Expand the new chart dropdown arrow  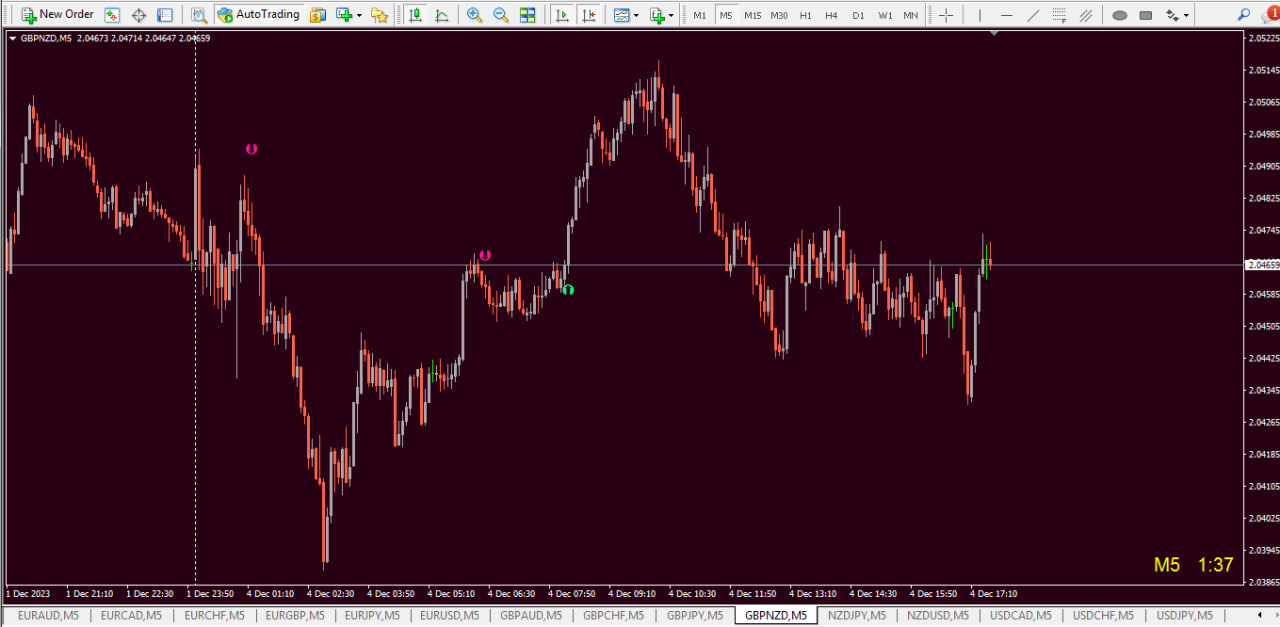359,16
